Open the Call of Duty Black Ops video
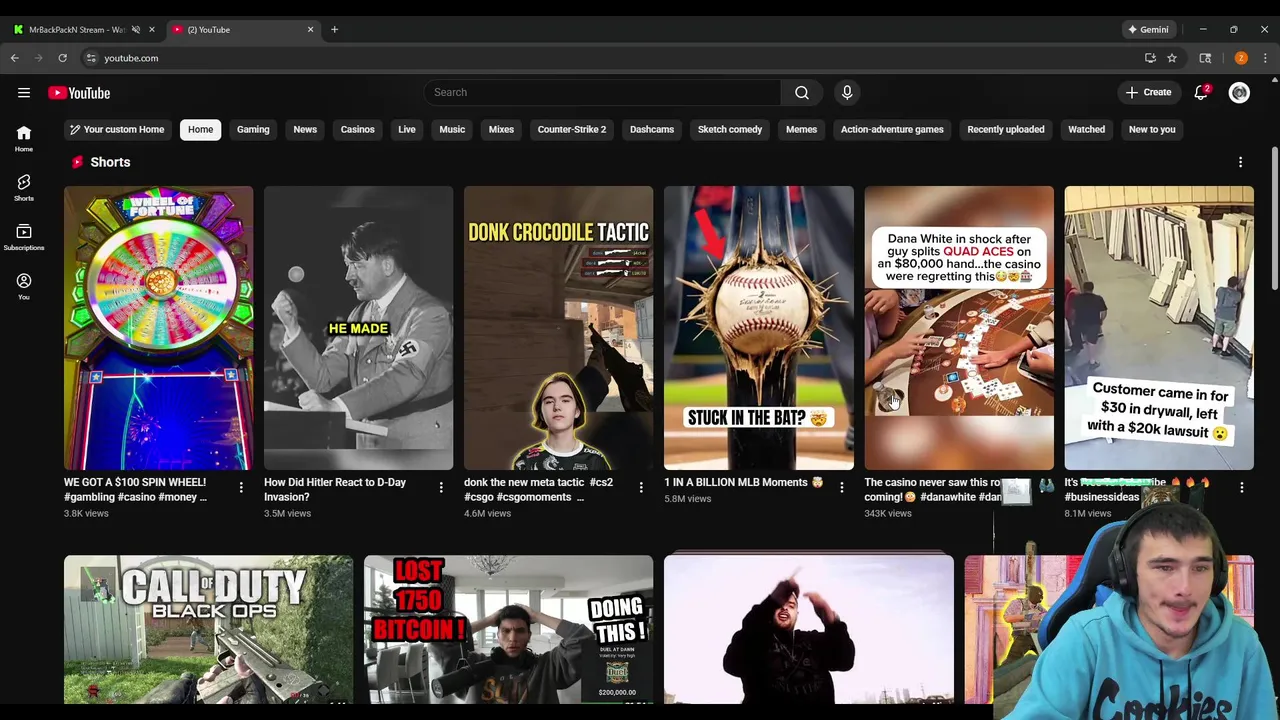 coord(209,630)
